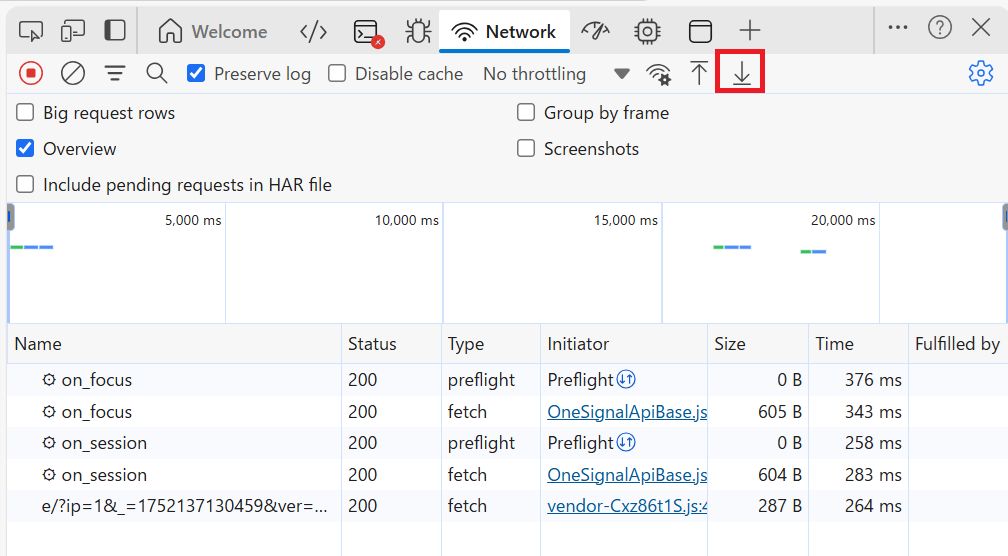Open network conditions wifi-gear icon
Image resolution: width=1008 pixels, height=556 pixels.
click(x=658, y=74)
